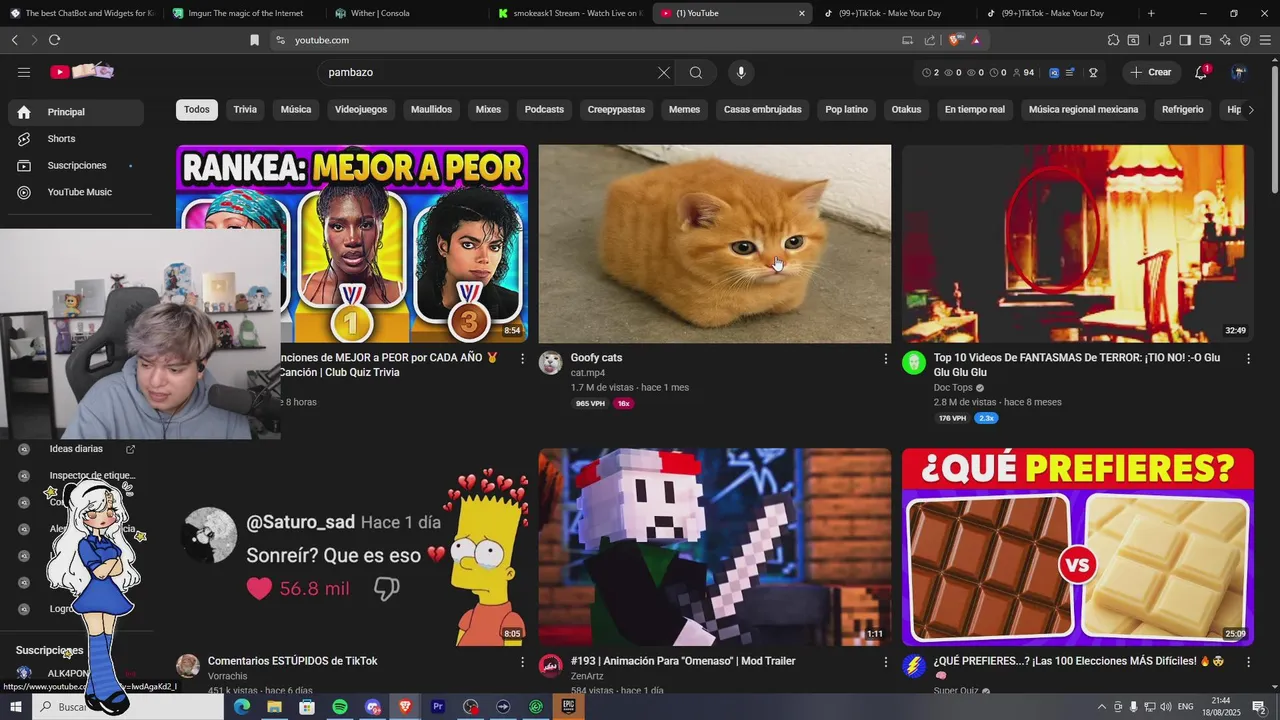Go to YouTube home via the logo
The height and width of the screenshot is (720, 1280).
[x=82, y=72]
